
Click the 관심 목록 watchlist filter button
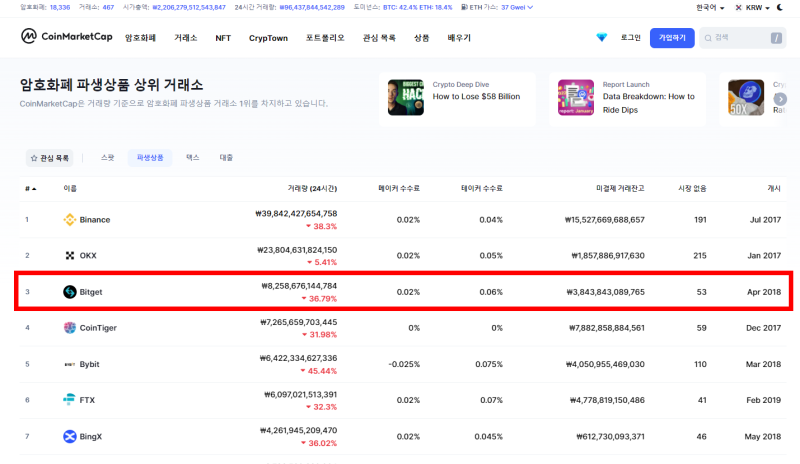[x=49, y=158]
